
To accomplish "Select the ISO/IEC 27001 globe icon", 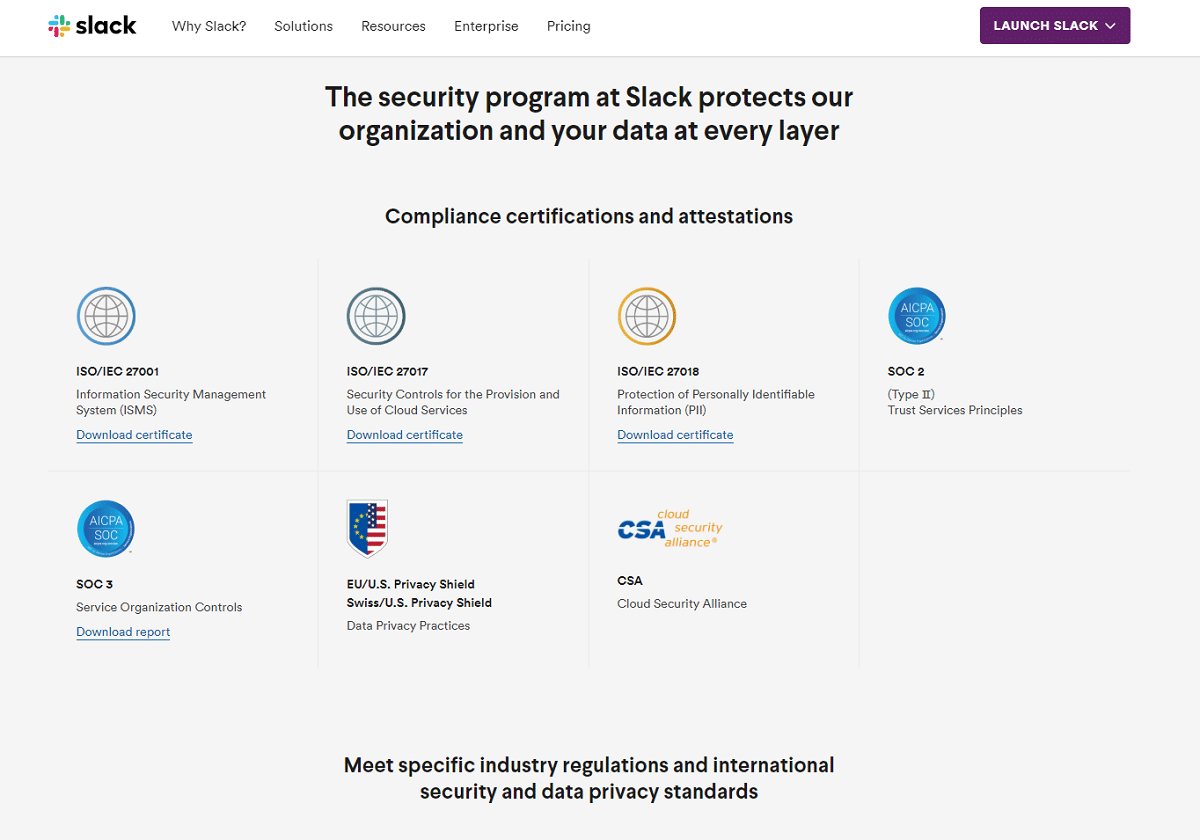I will point(106,316).
